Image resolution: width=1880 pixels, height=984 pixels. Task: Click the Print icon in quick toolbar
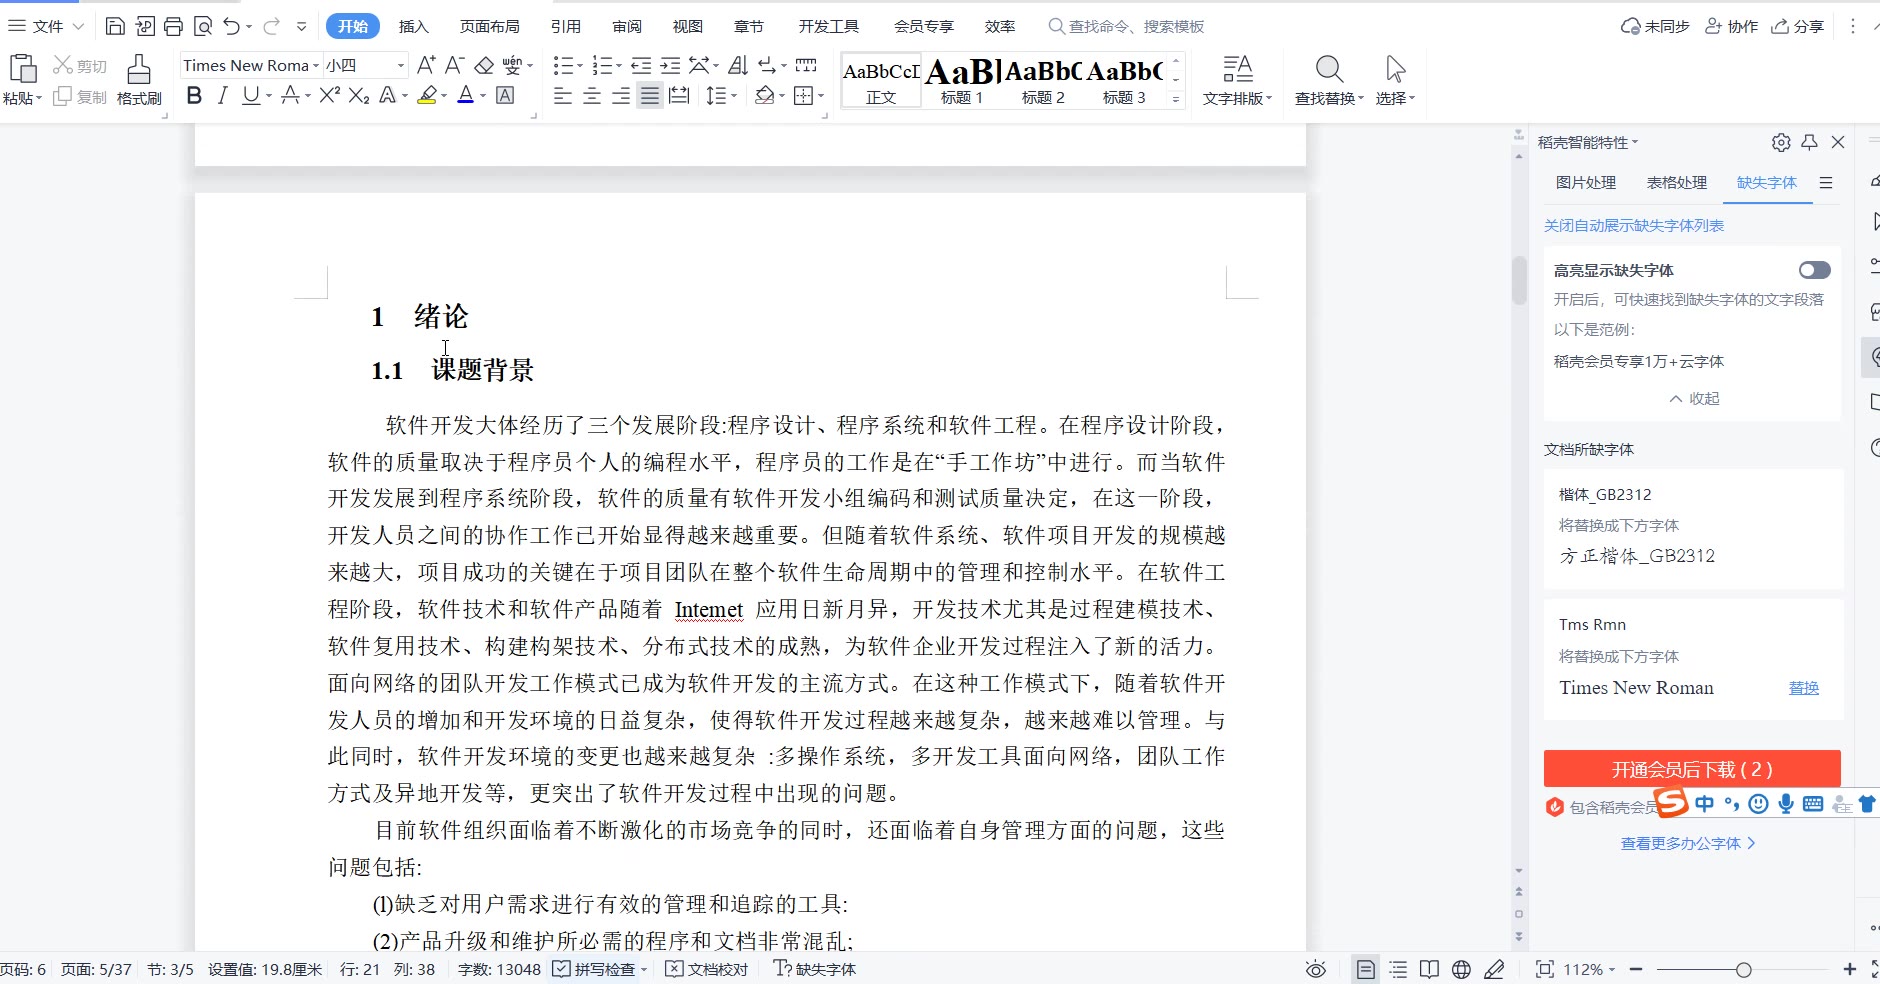pyautogui.click(x=173, y=26)
